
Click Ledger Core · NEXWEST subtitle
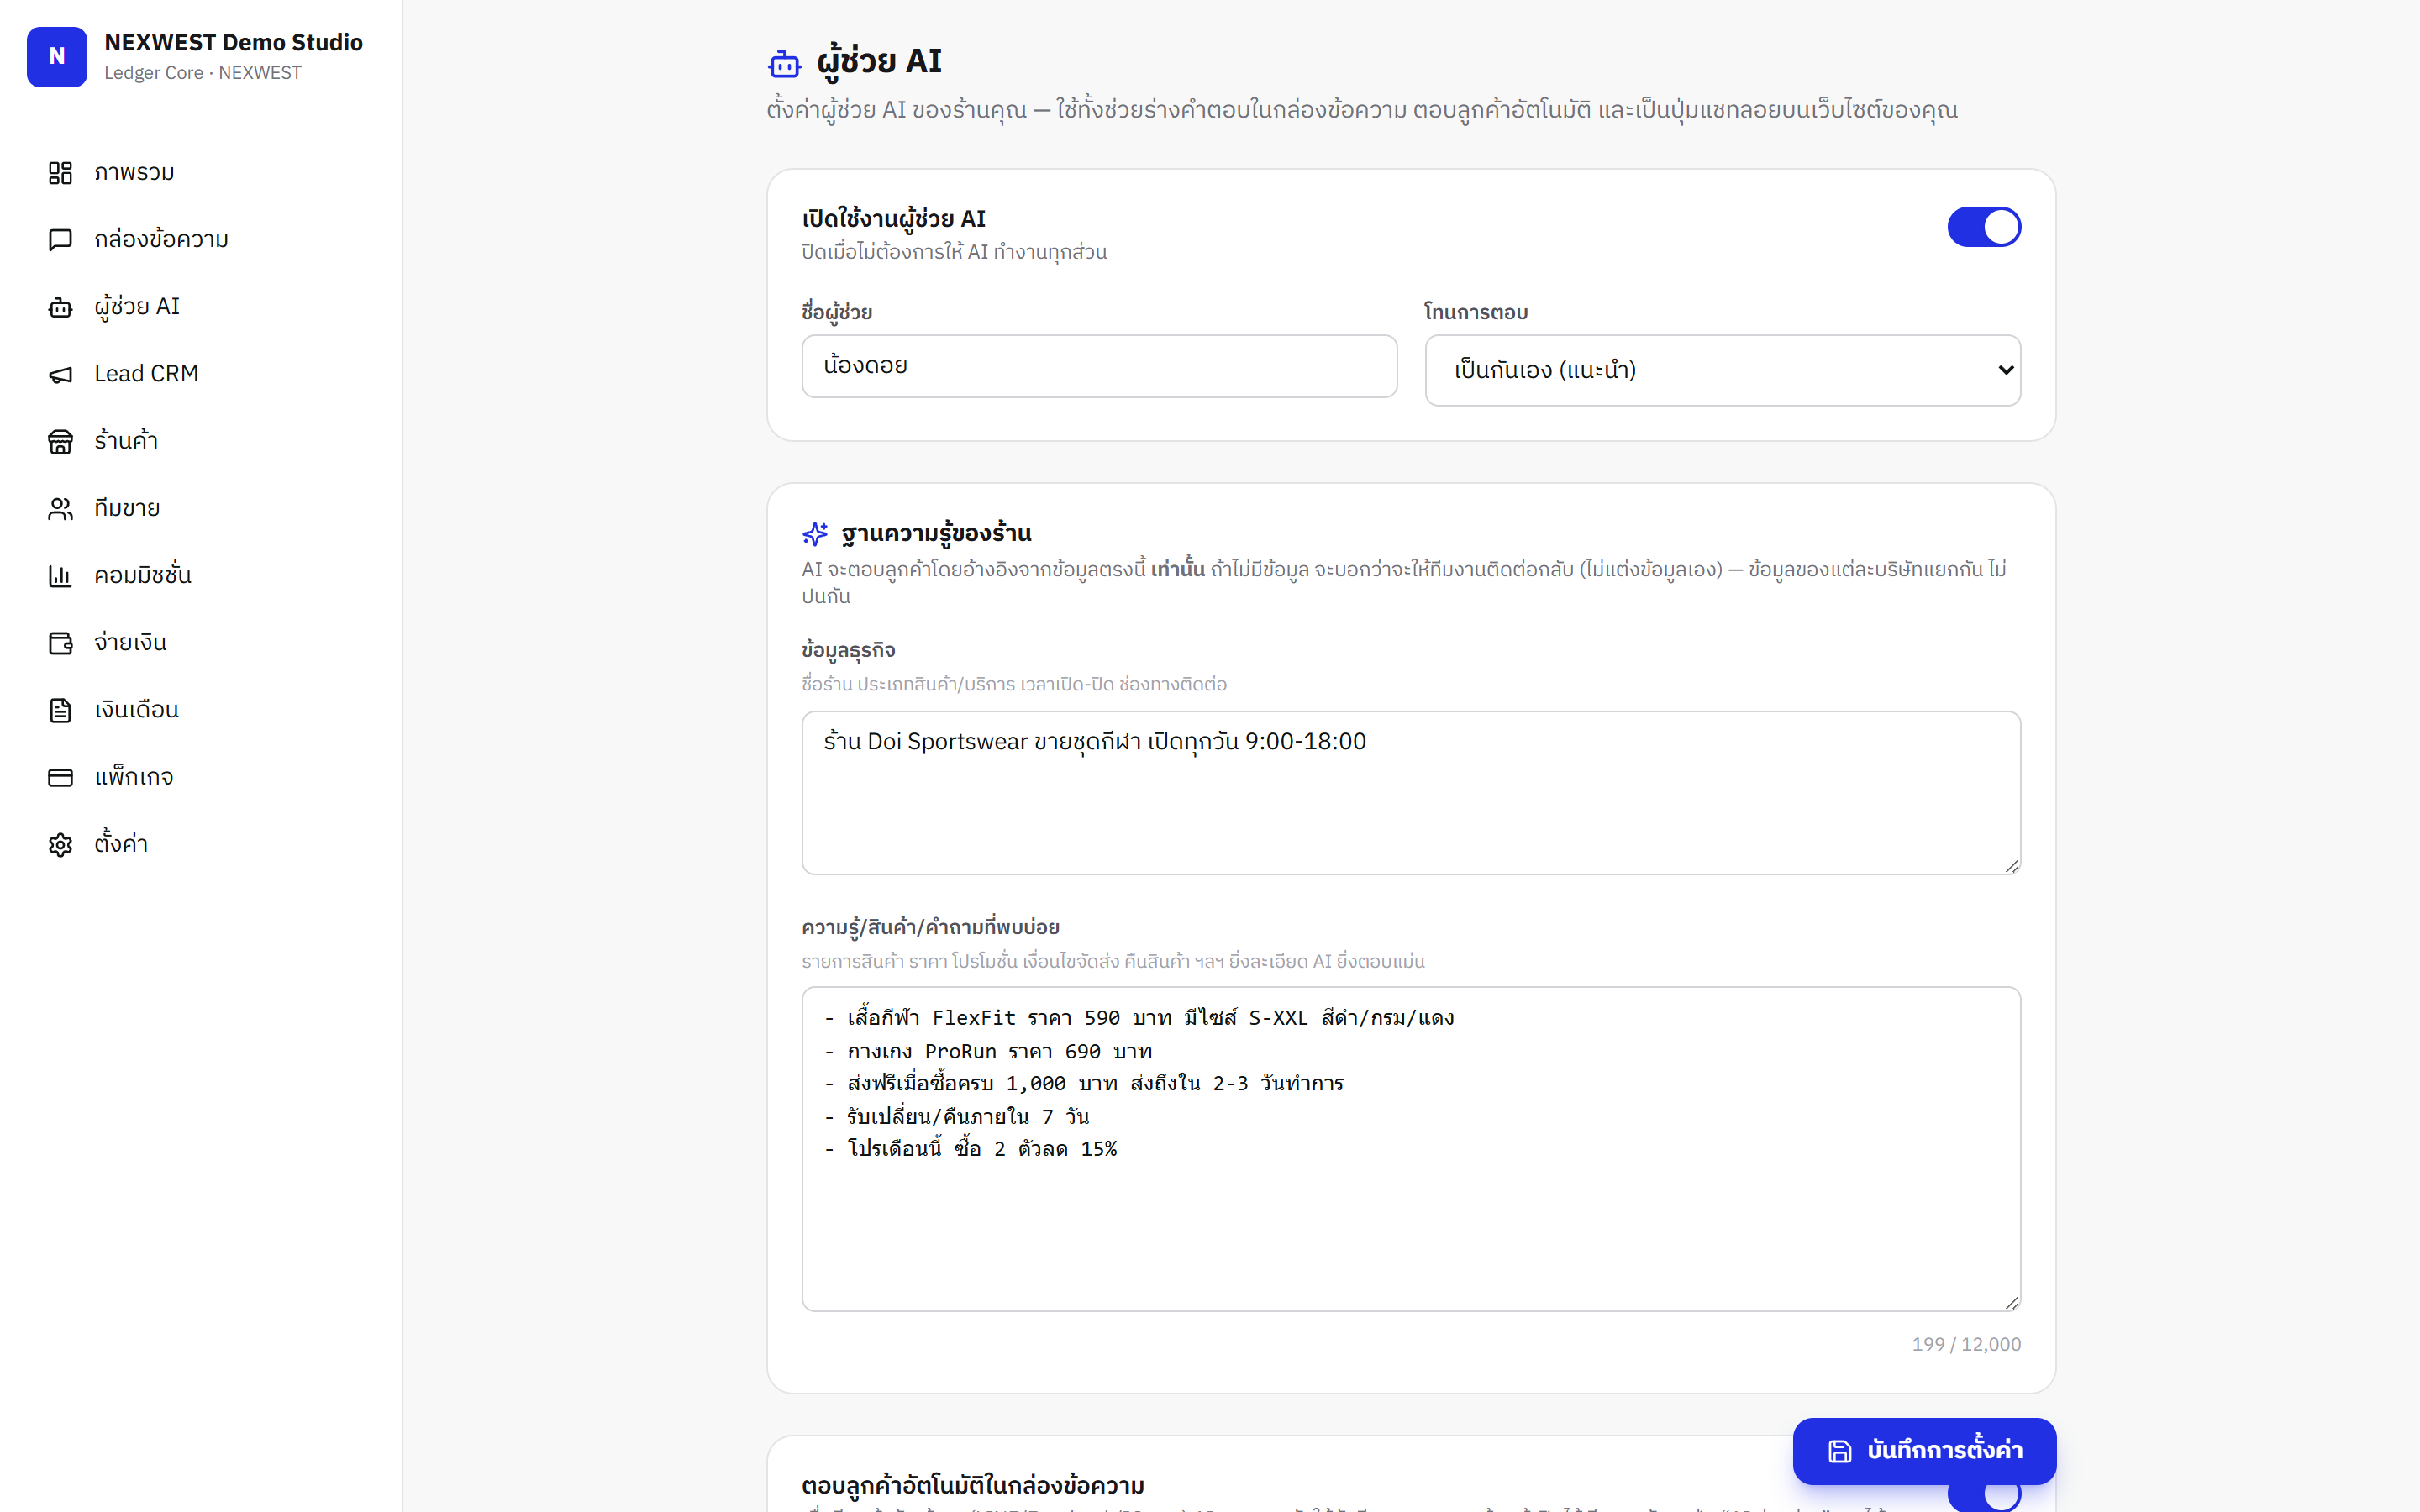coord(202,73)
